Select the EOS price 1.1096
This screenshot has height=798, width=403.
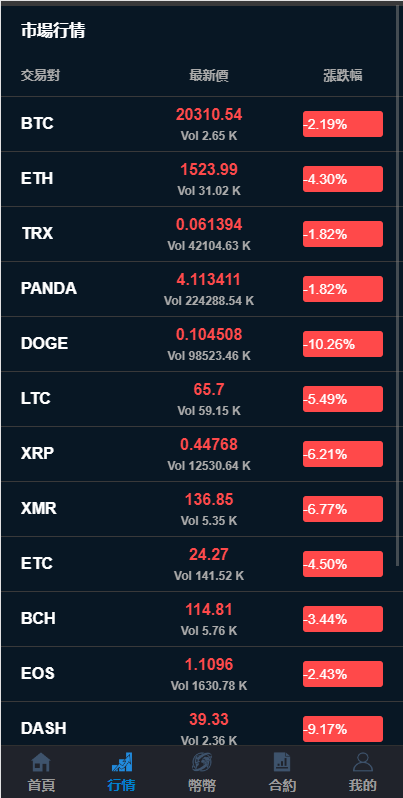pos(209,665)
